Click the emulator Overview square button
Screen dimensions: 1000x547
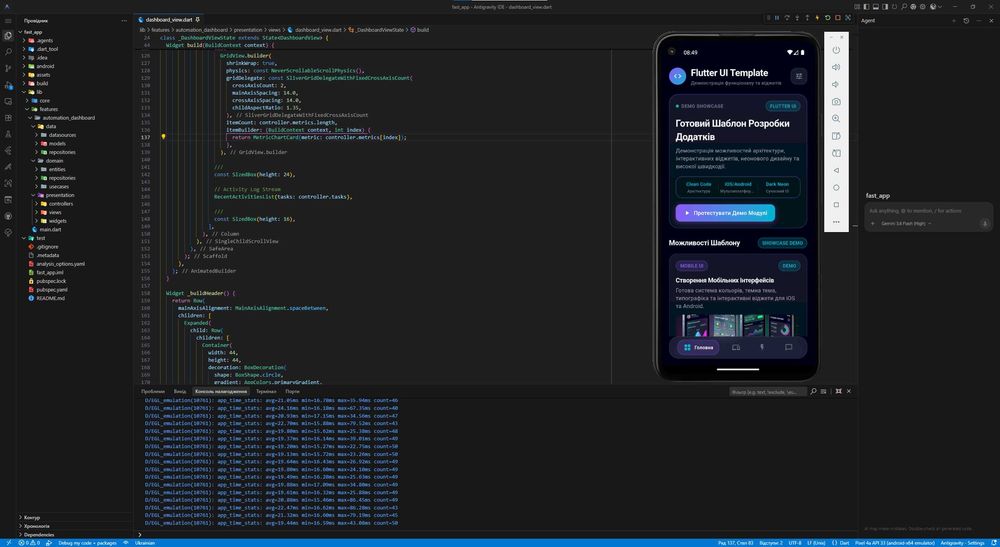coord(836,205)
